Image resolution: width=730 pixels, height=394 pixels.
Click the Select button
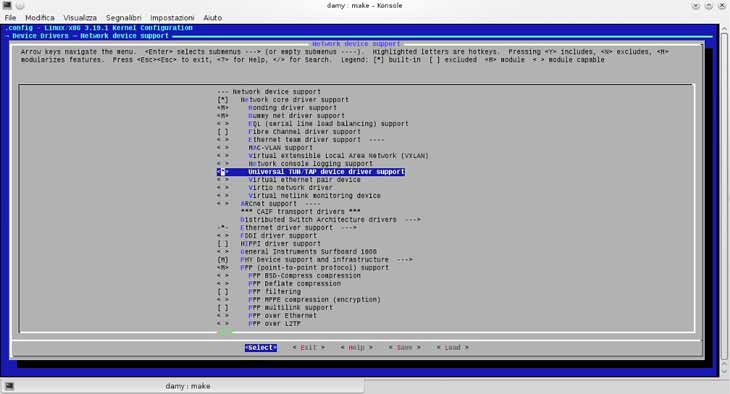tap(261, 347)
